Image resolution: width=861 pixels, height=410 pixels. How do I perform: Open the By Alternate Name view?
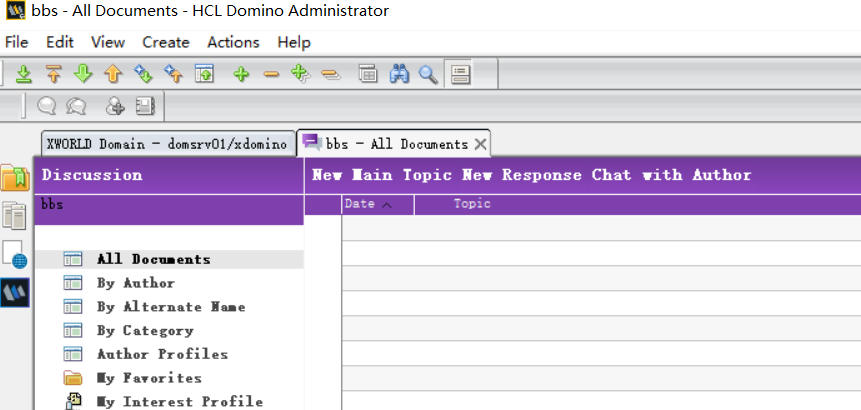coord(171,307)
